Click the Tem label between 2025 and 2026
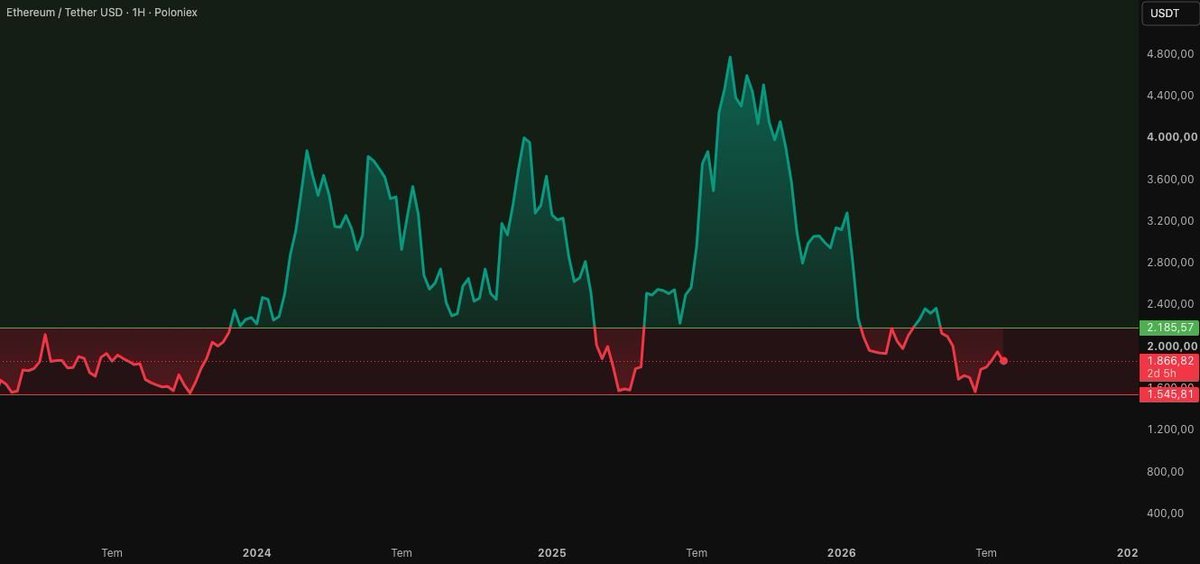The width and height of the screenshot is (1200, 564). 697,553
